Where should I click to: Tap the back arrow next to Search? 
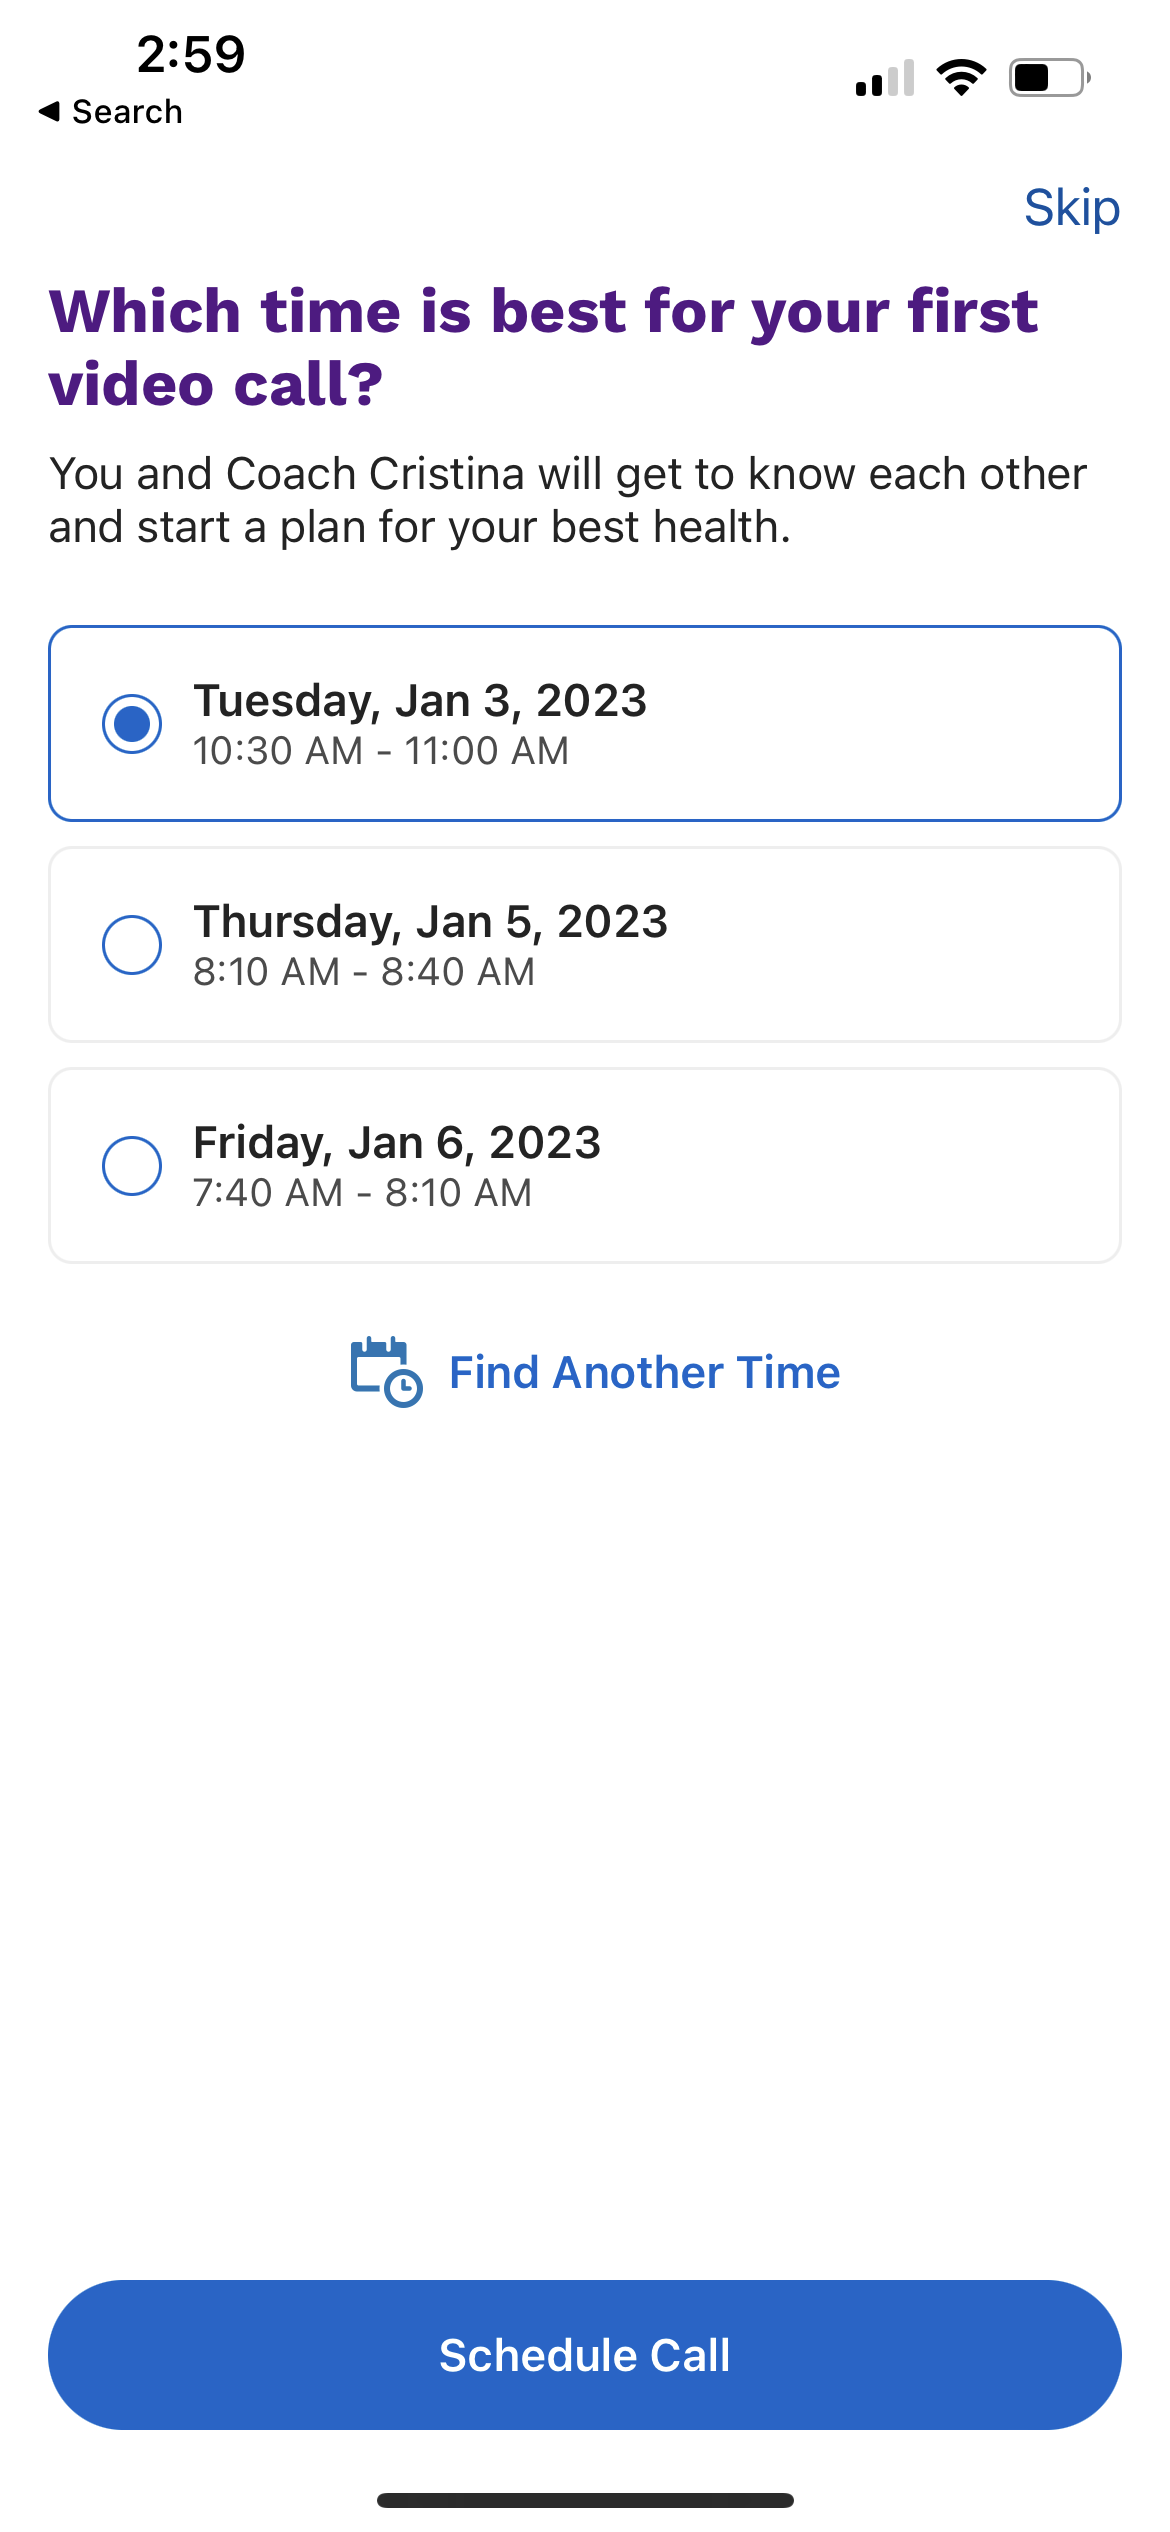pyautogui.click(x=49, y=111)
